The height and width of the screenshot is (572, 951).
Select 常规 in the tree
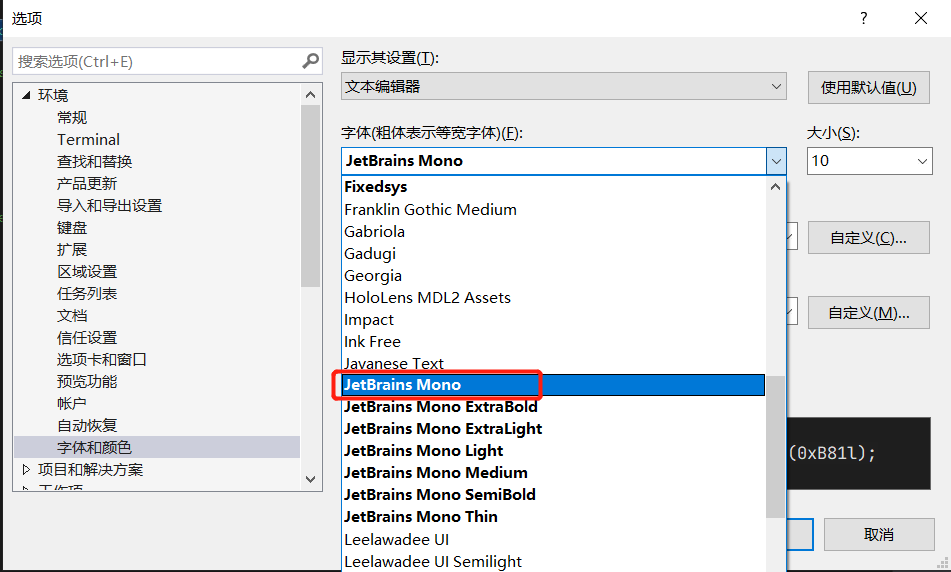click(x=72, y=118)
